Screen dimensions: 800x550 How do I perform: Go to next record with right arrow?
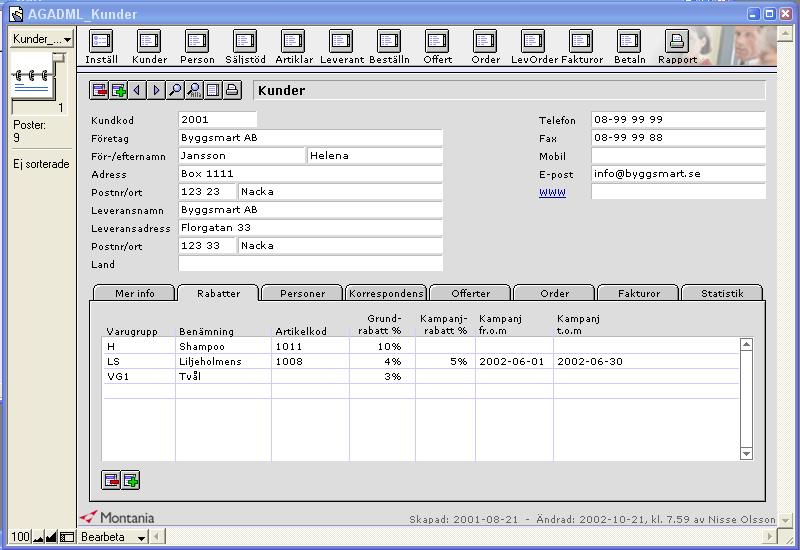point(156,91)
